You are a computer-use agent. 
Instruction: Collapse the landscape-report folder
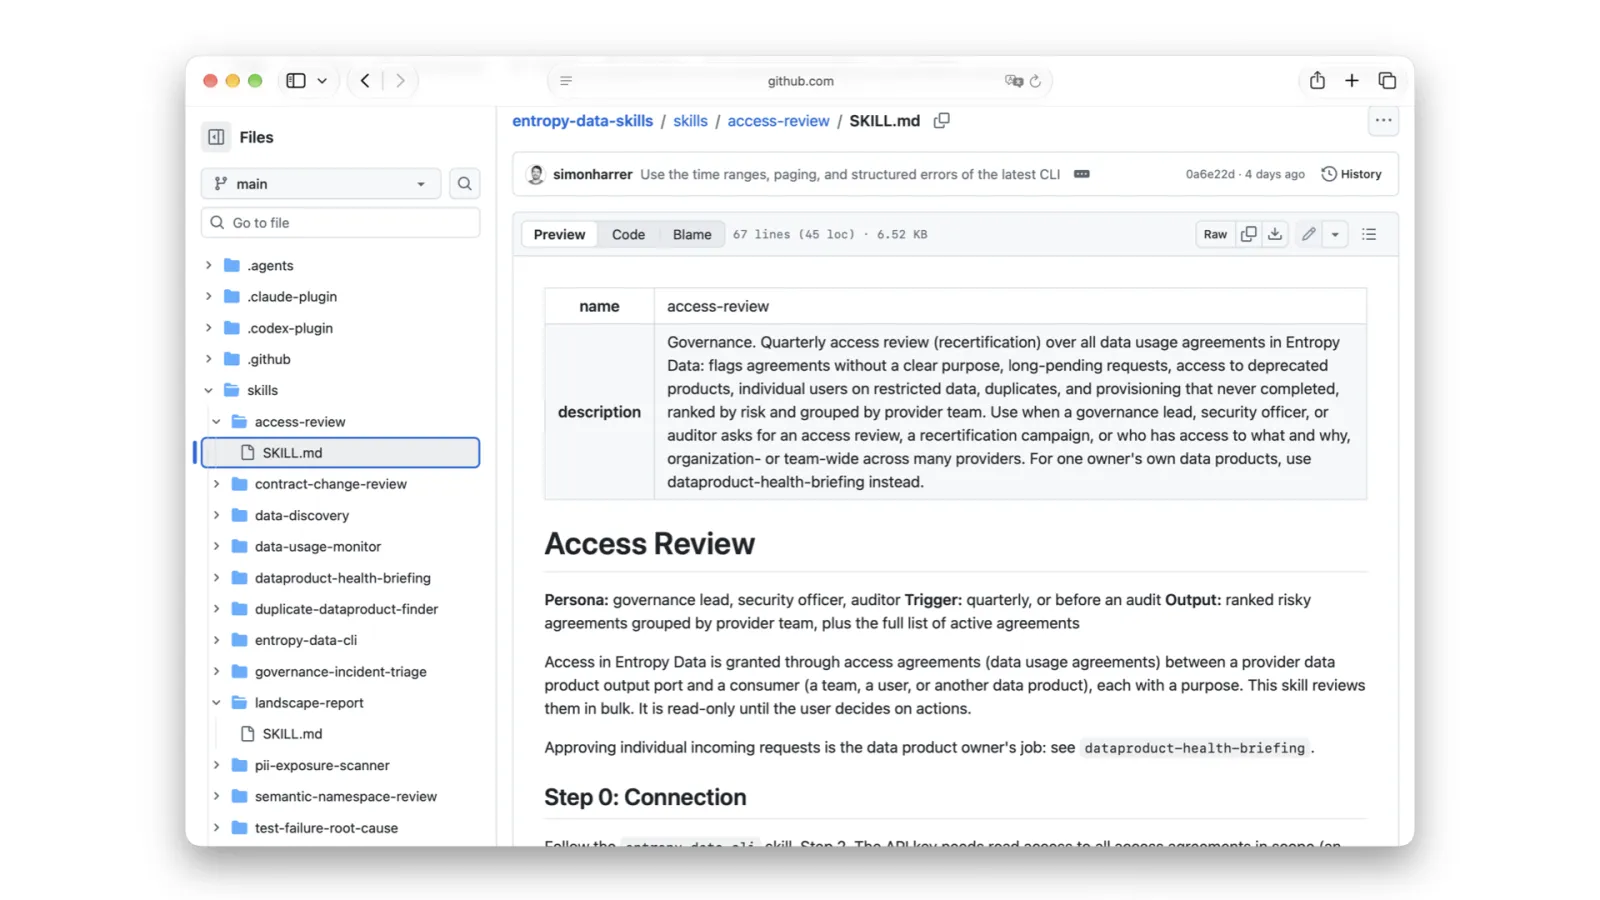click(216, 703)
